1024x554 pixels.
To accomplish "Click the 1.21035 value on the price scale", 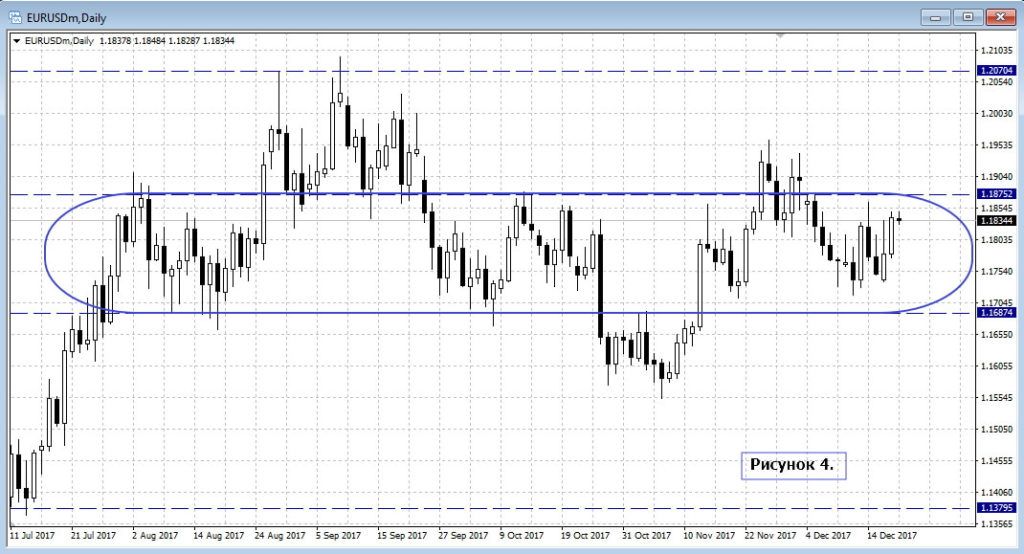I will 996,50.
